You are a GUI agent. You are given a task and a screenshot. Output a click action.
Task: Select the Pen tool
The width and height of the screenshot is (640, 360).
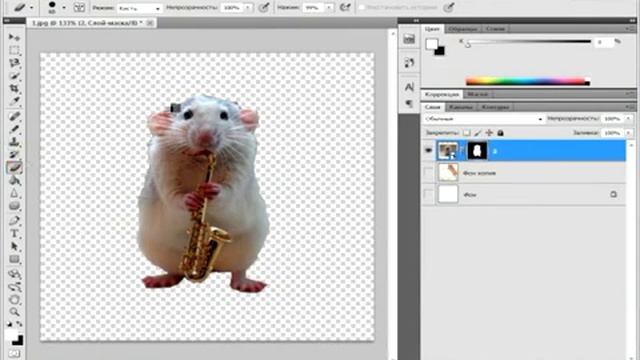click(x=14, y=221)
